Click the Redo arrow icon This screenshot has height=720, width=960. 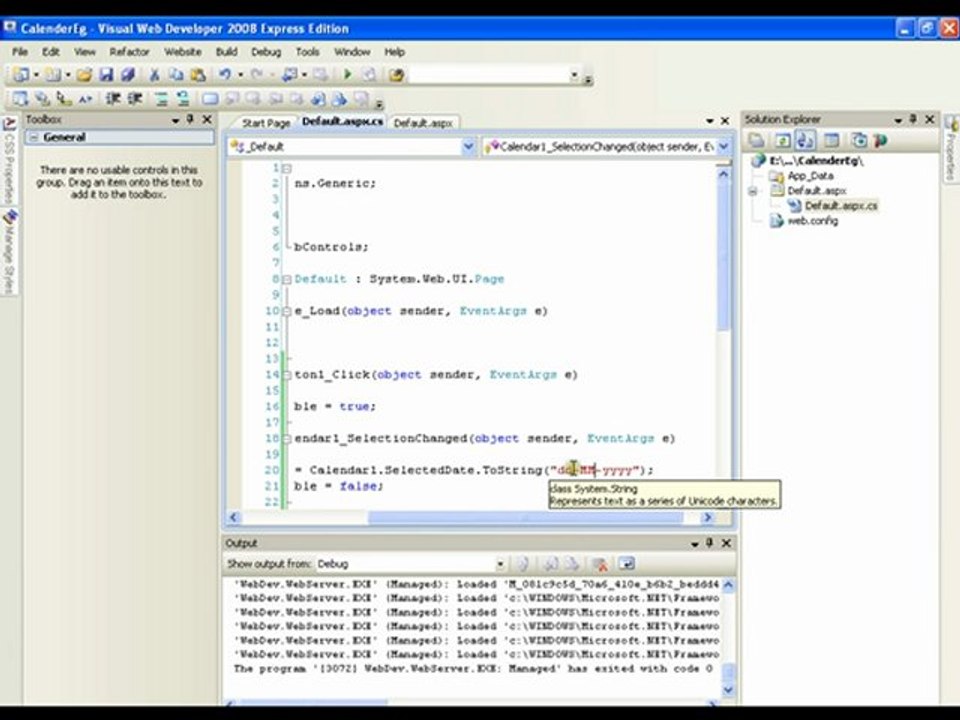point(257,75)
